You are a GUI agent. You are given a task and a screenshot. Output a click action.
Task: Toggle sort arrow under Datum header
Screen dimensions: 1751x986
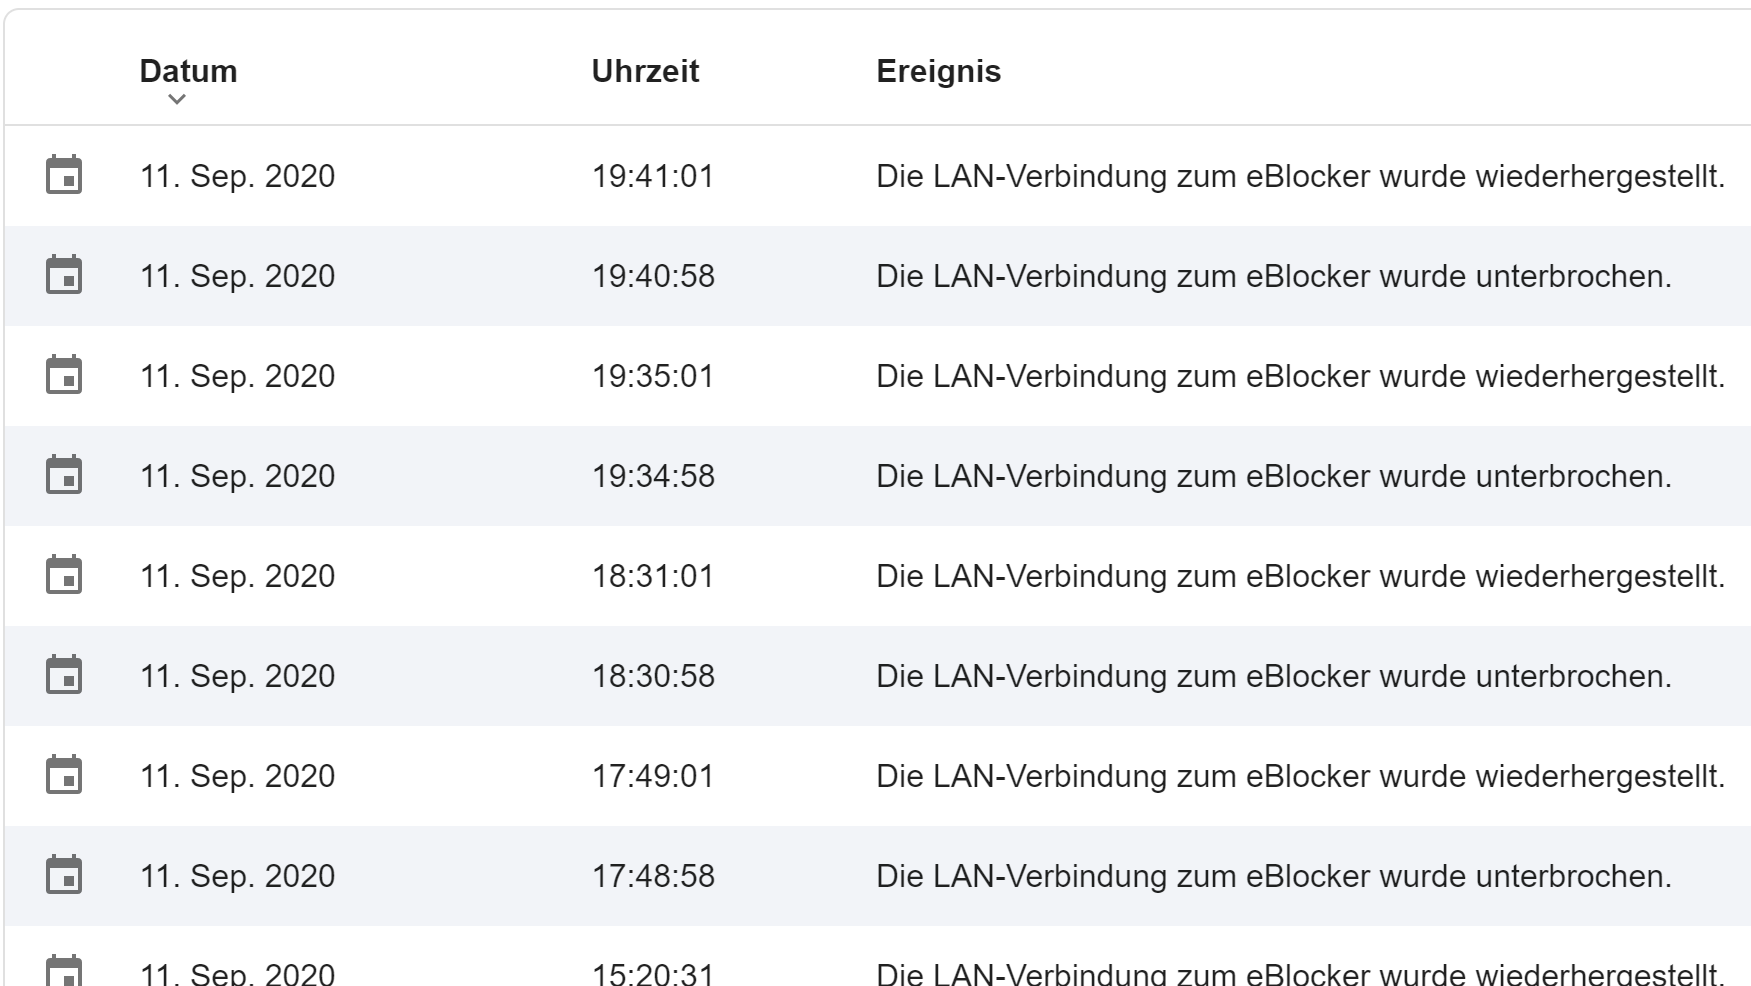177,99
